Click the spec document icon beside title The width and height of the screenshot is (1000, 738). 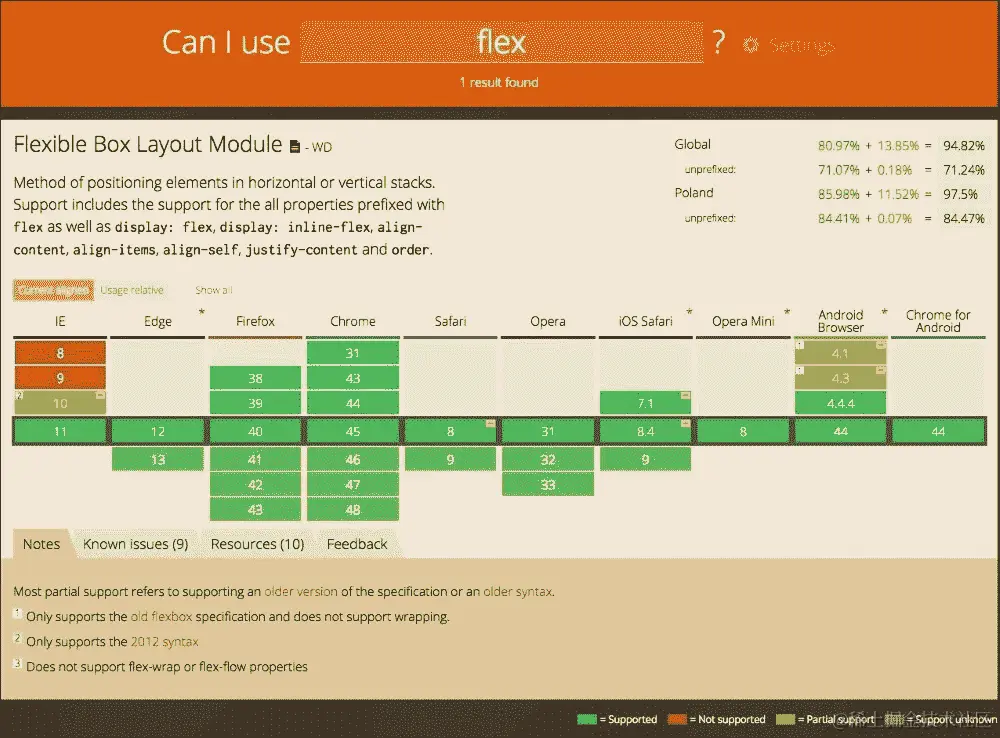point(295,147)
